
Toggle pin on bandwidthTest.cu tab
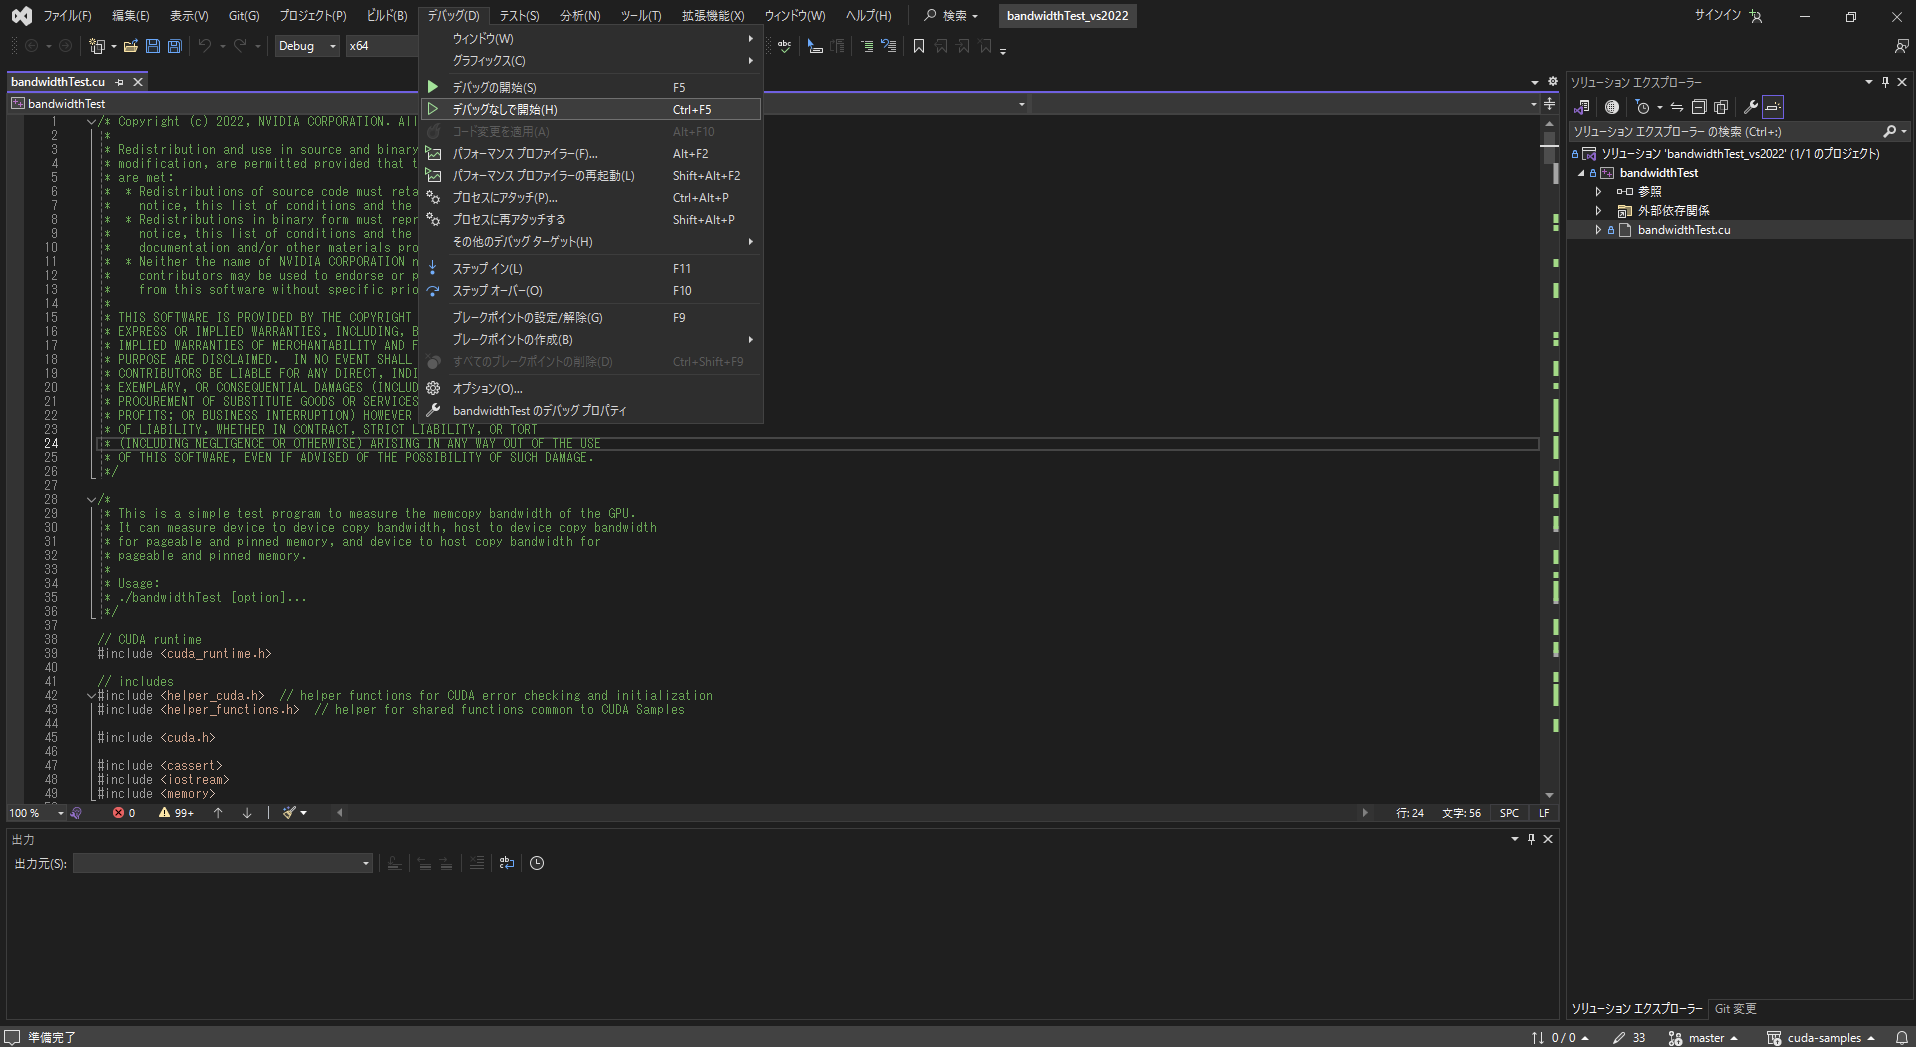(x=120, y=82)
